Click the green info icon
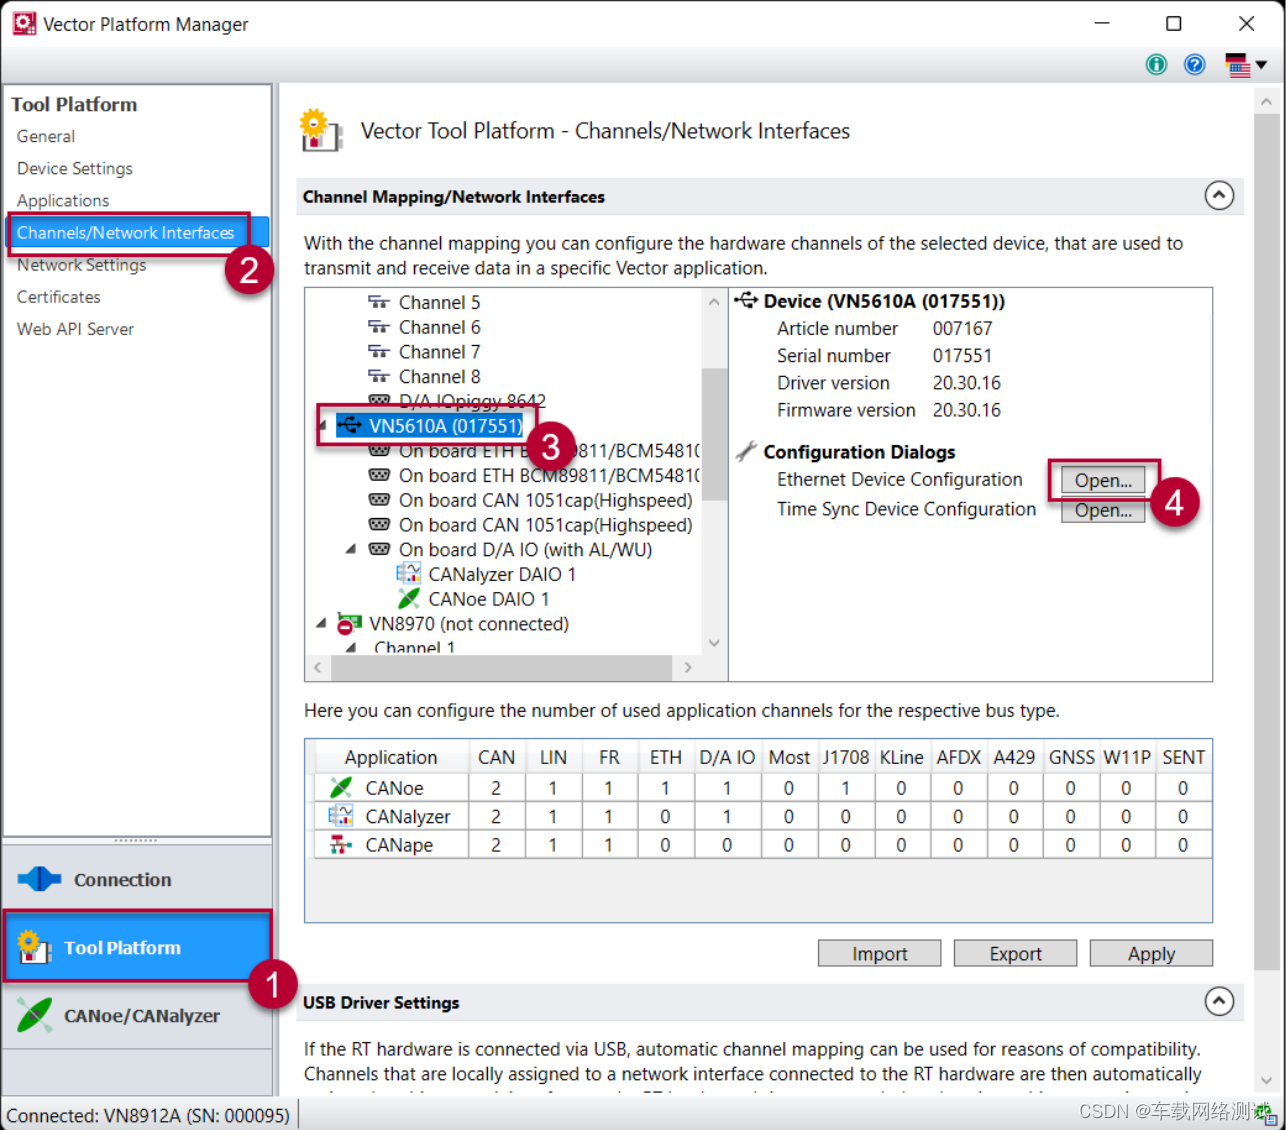 pyautogui.click(x=1156, y=65)
